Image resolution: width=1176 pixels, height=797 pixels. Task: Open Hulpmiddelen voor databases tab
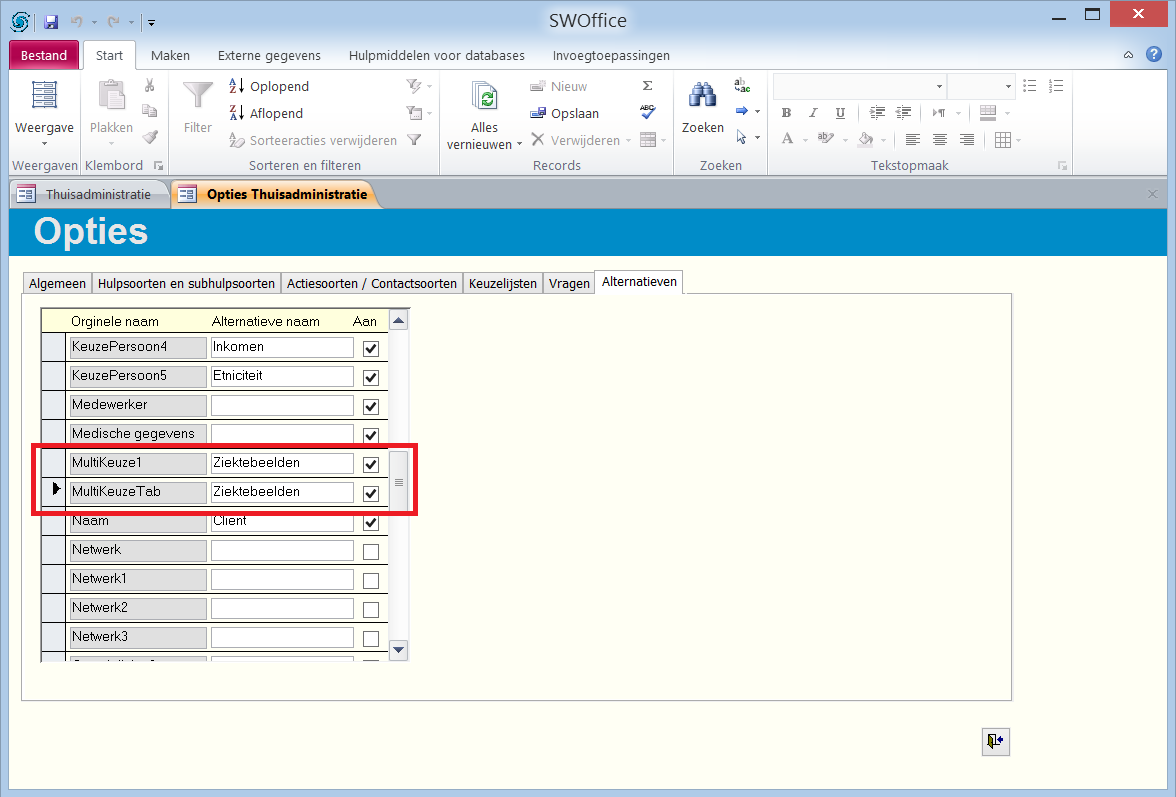pos(436,55)
